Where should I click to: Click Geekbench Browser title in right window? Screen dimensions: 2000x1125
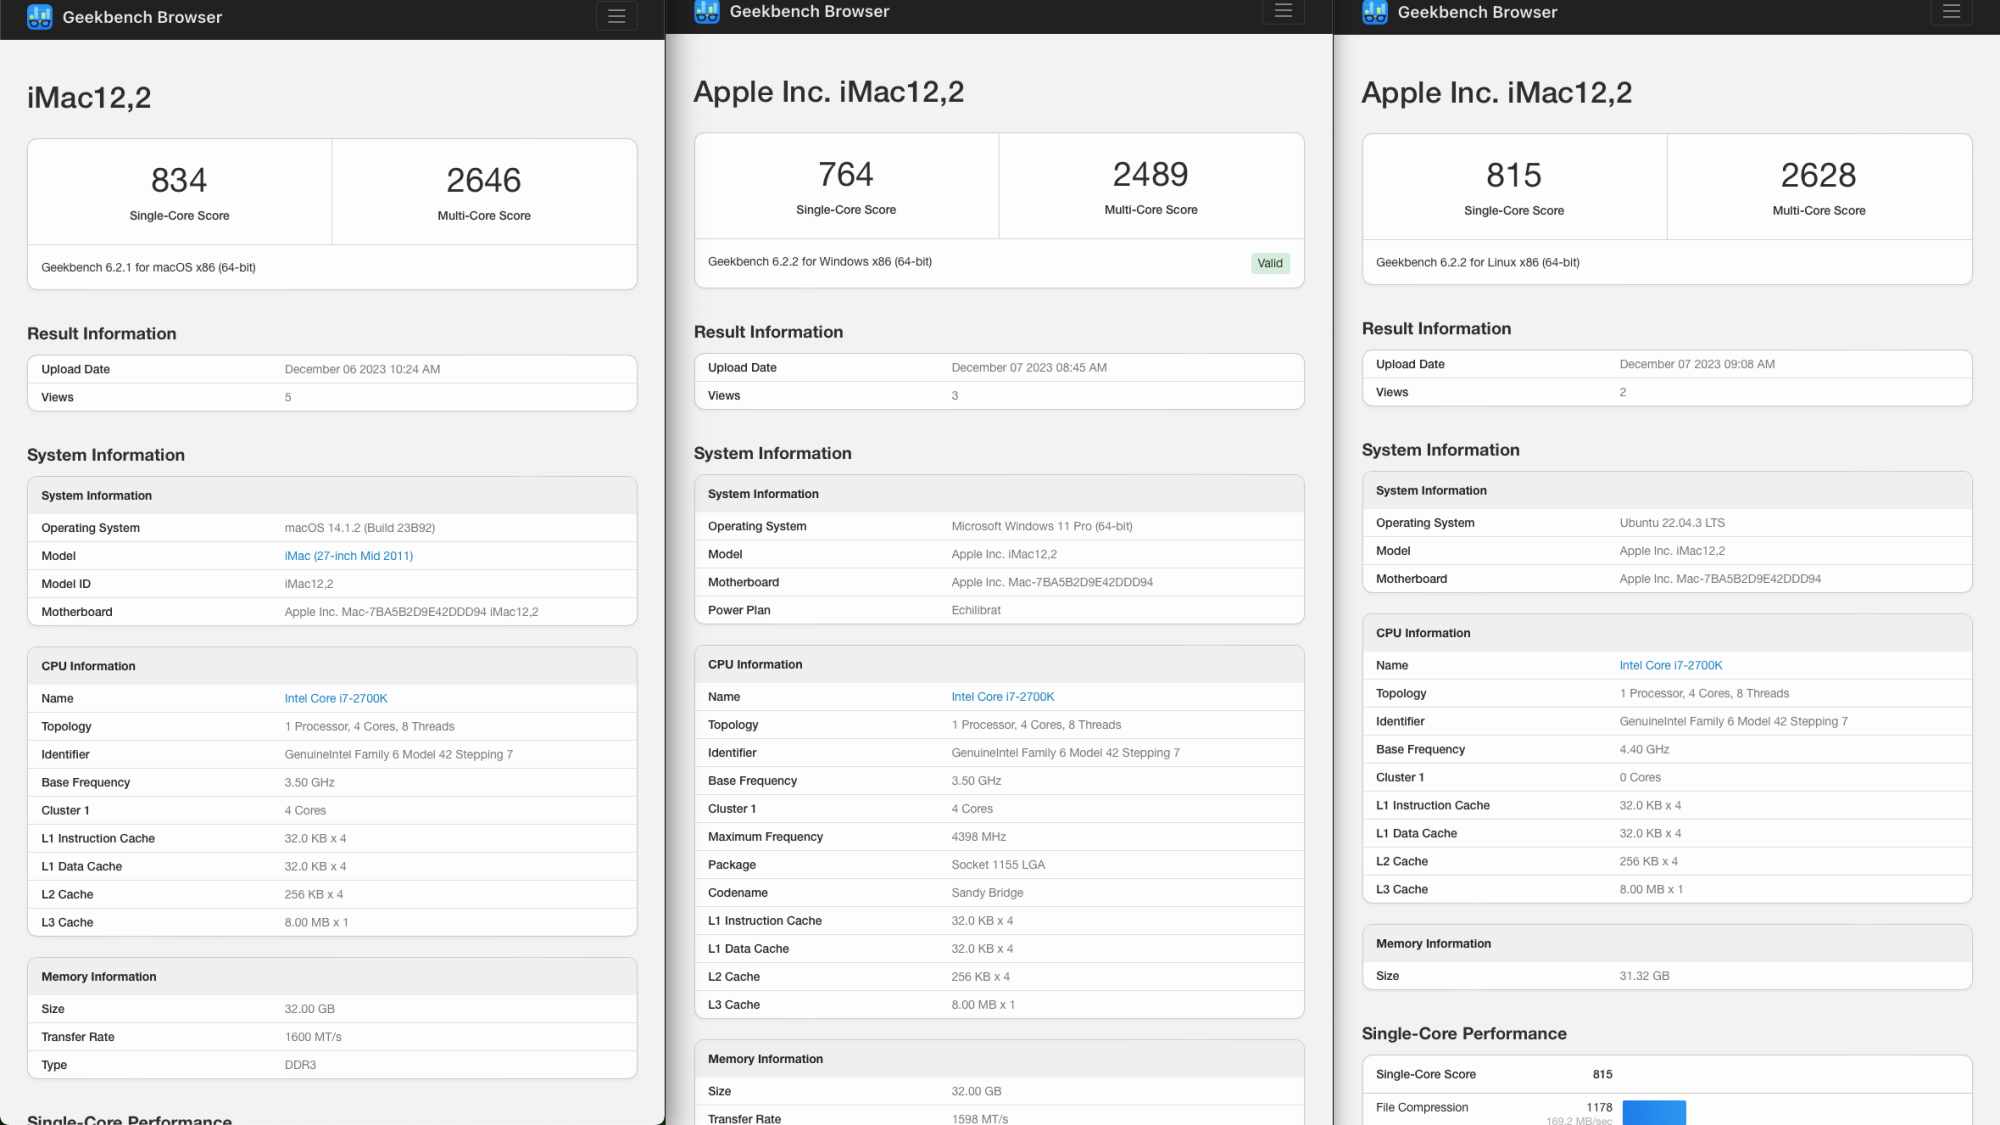pos(1477,12)
